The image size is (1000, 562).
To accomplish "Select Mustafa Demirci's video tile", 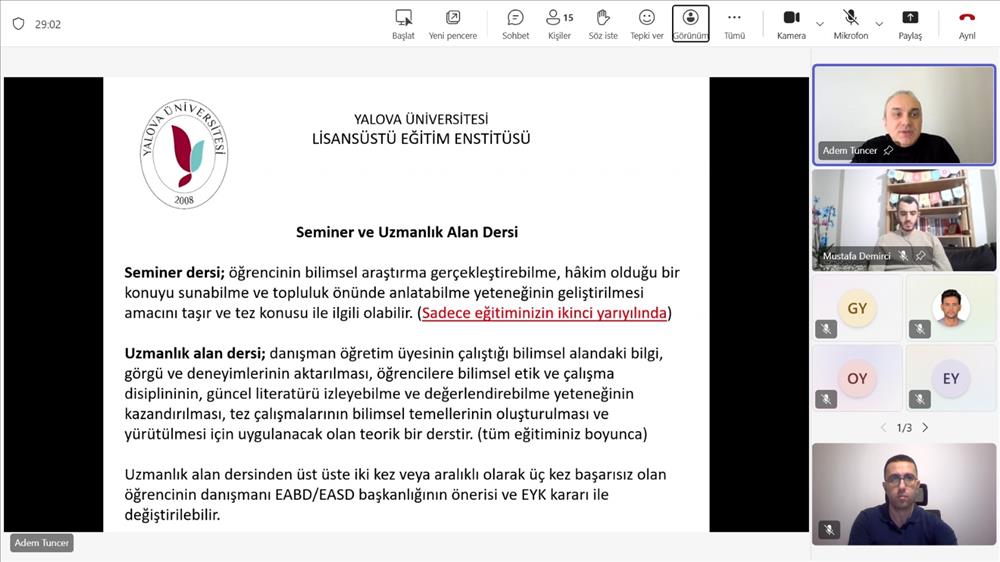I will tap(903, 219).
